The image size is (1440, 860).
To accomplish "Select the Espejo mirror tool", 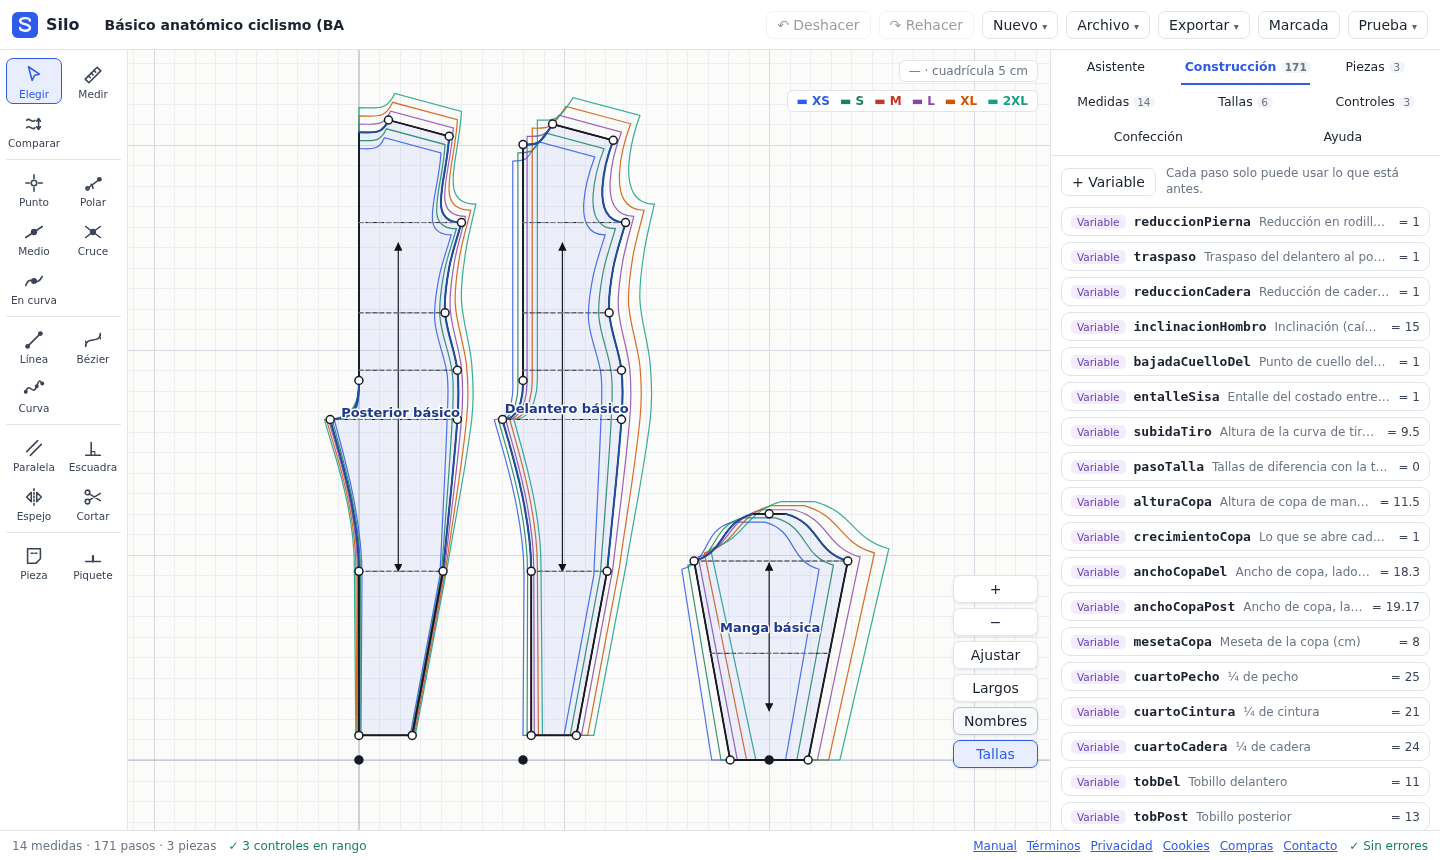I will tap(34, 503).
